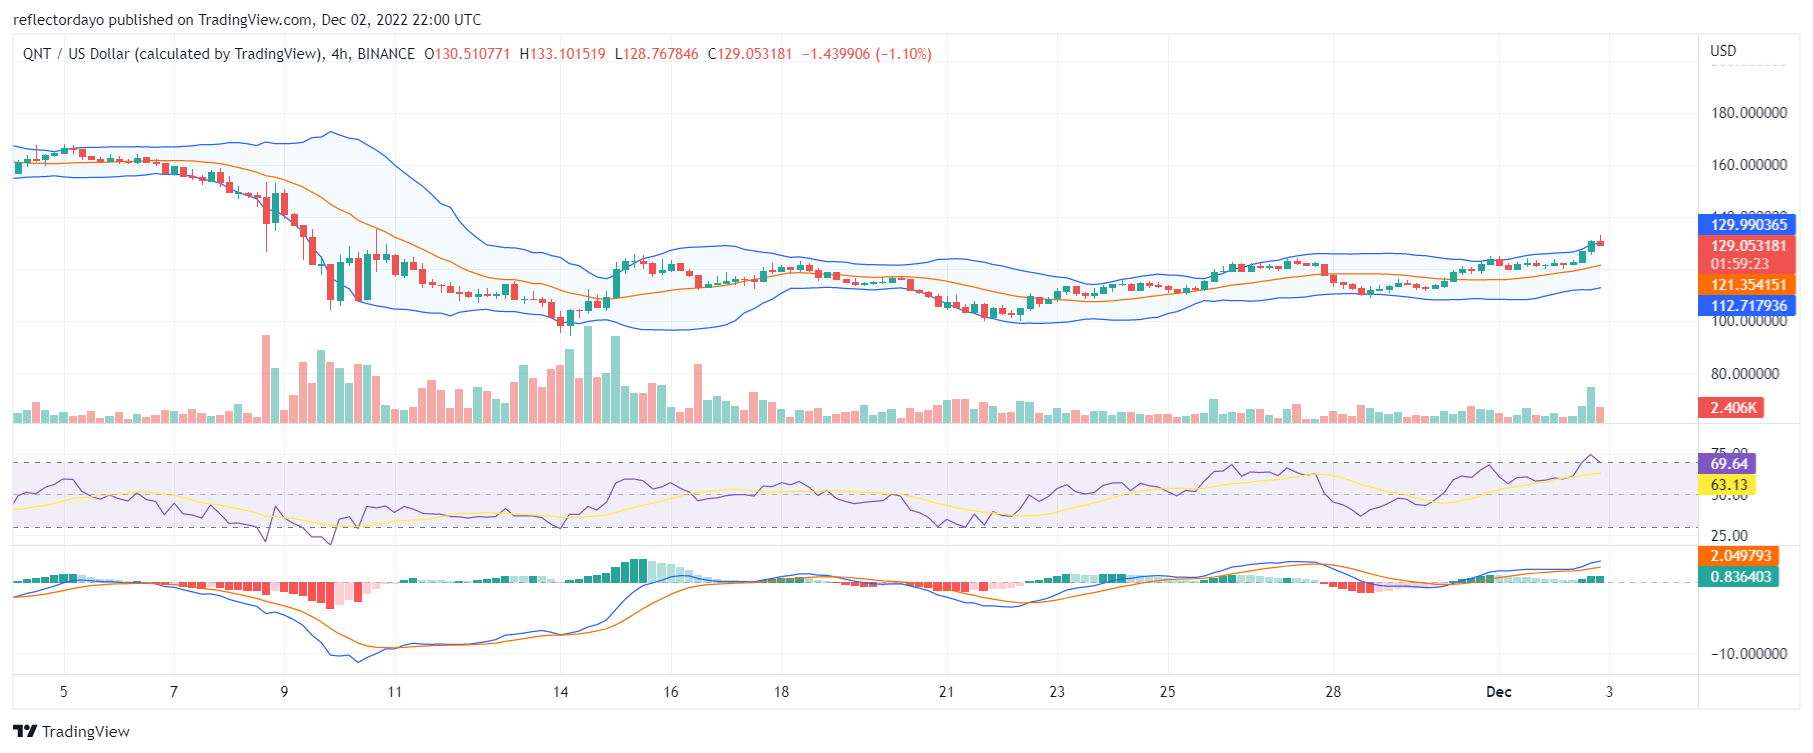The height and width of the screenshot is (753, 1813).
Task: Click the date label 18 on time axis
Action: click(781, 692)
